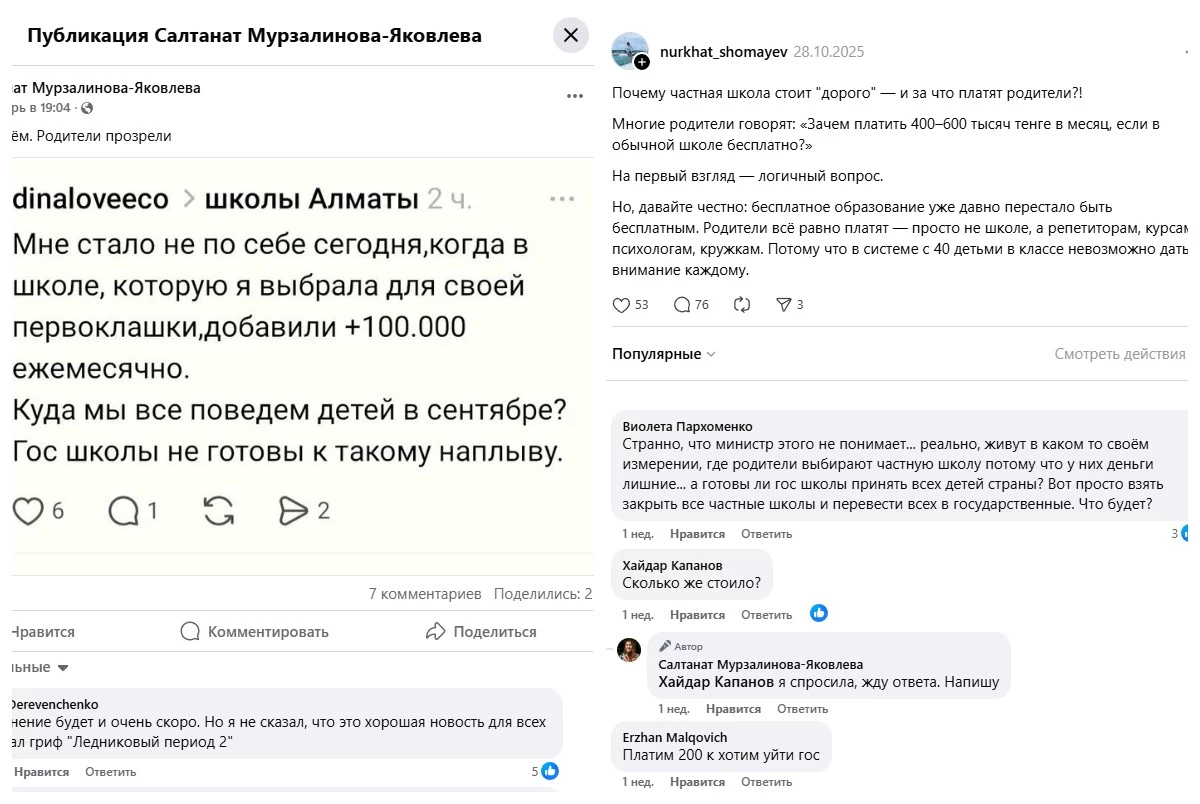Toggle Нравится on Виолета Пархоменко's comment

697,534
